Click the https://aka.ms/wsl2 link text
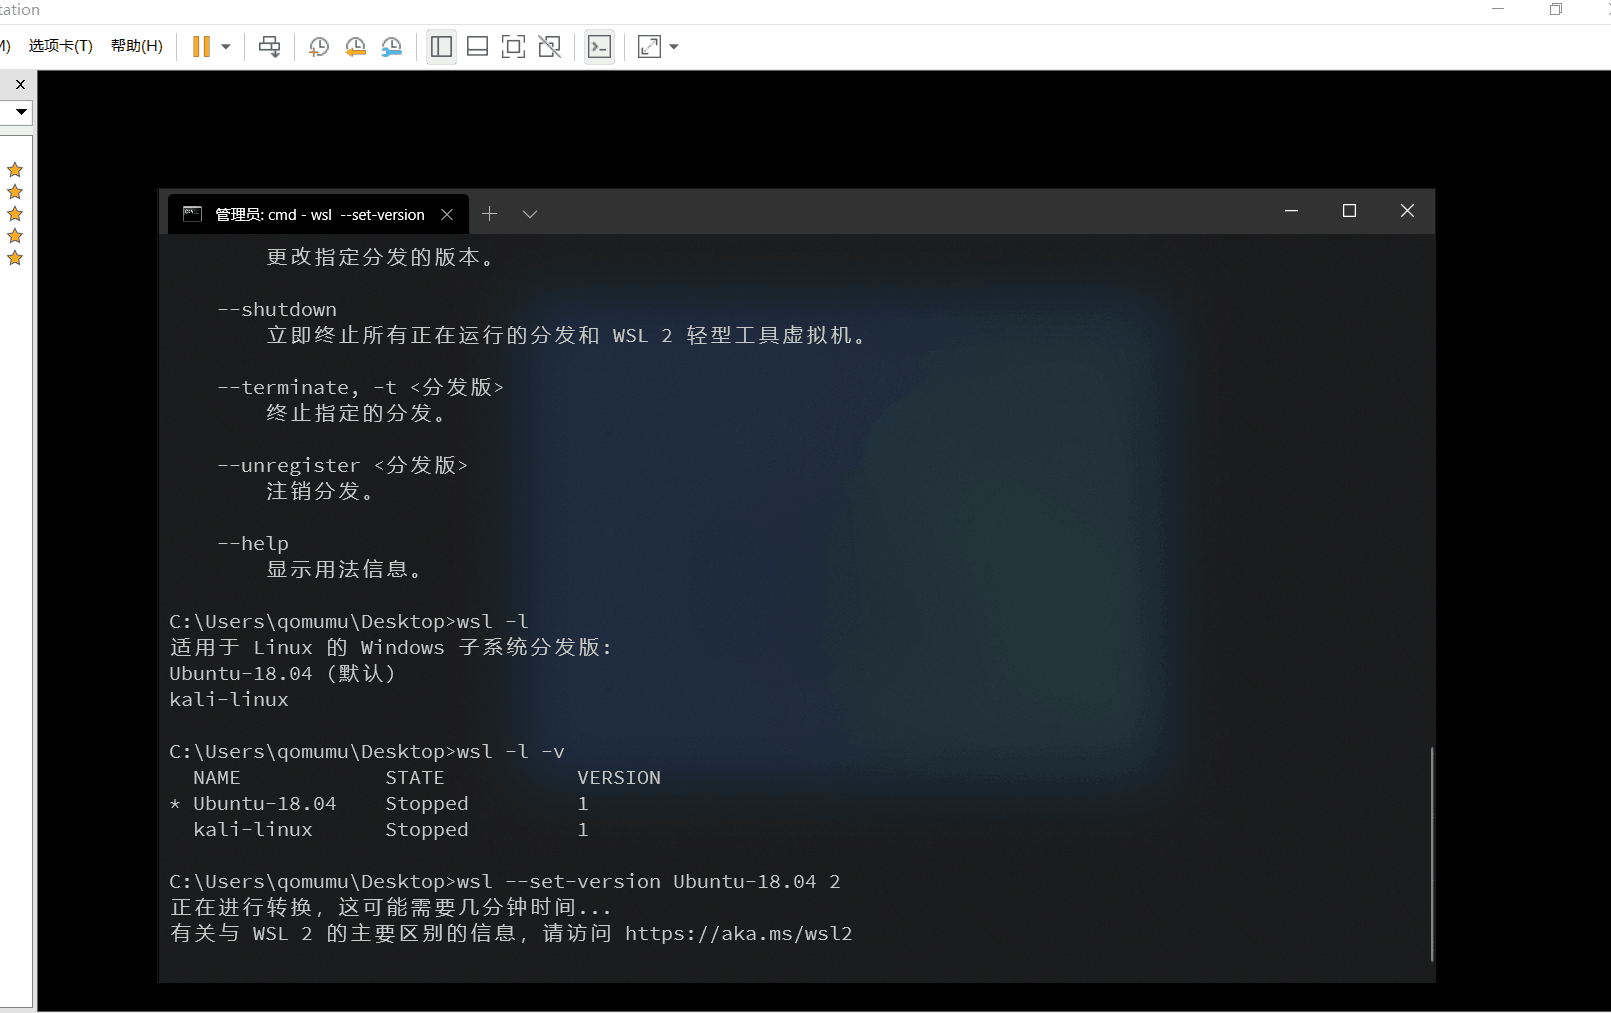 738,933
